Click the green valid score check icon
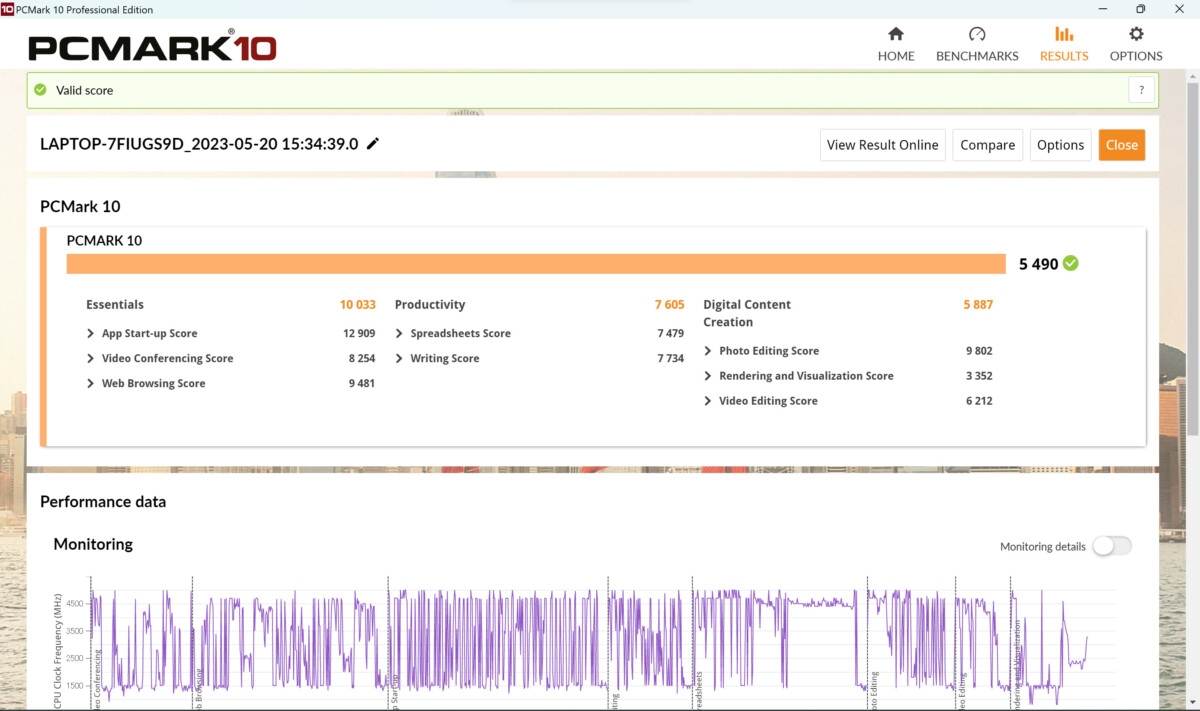The width and height of the screenshot is (1200, 711). pyautogui.click(x=40, y=90)
